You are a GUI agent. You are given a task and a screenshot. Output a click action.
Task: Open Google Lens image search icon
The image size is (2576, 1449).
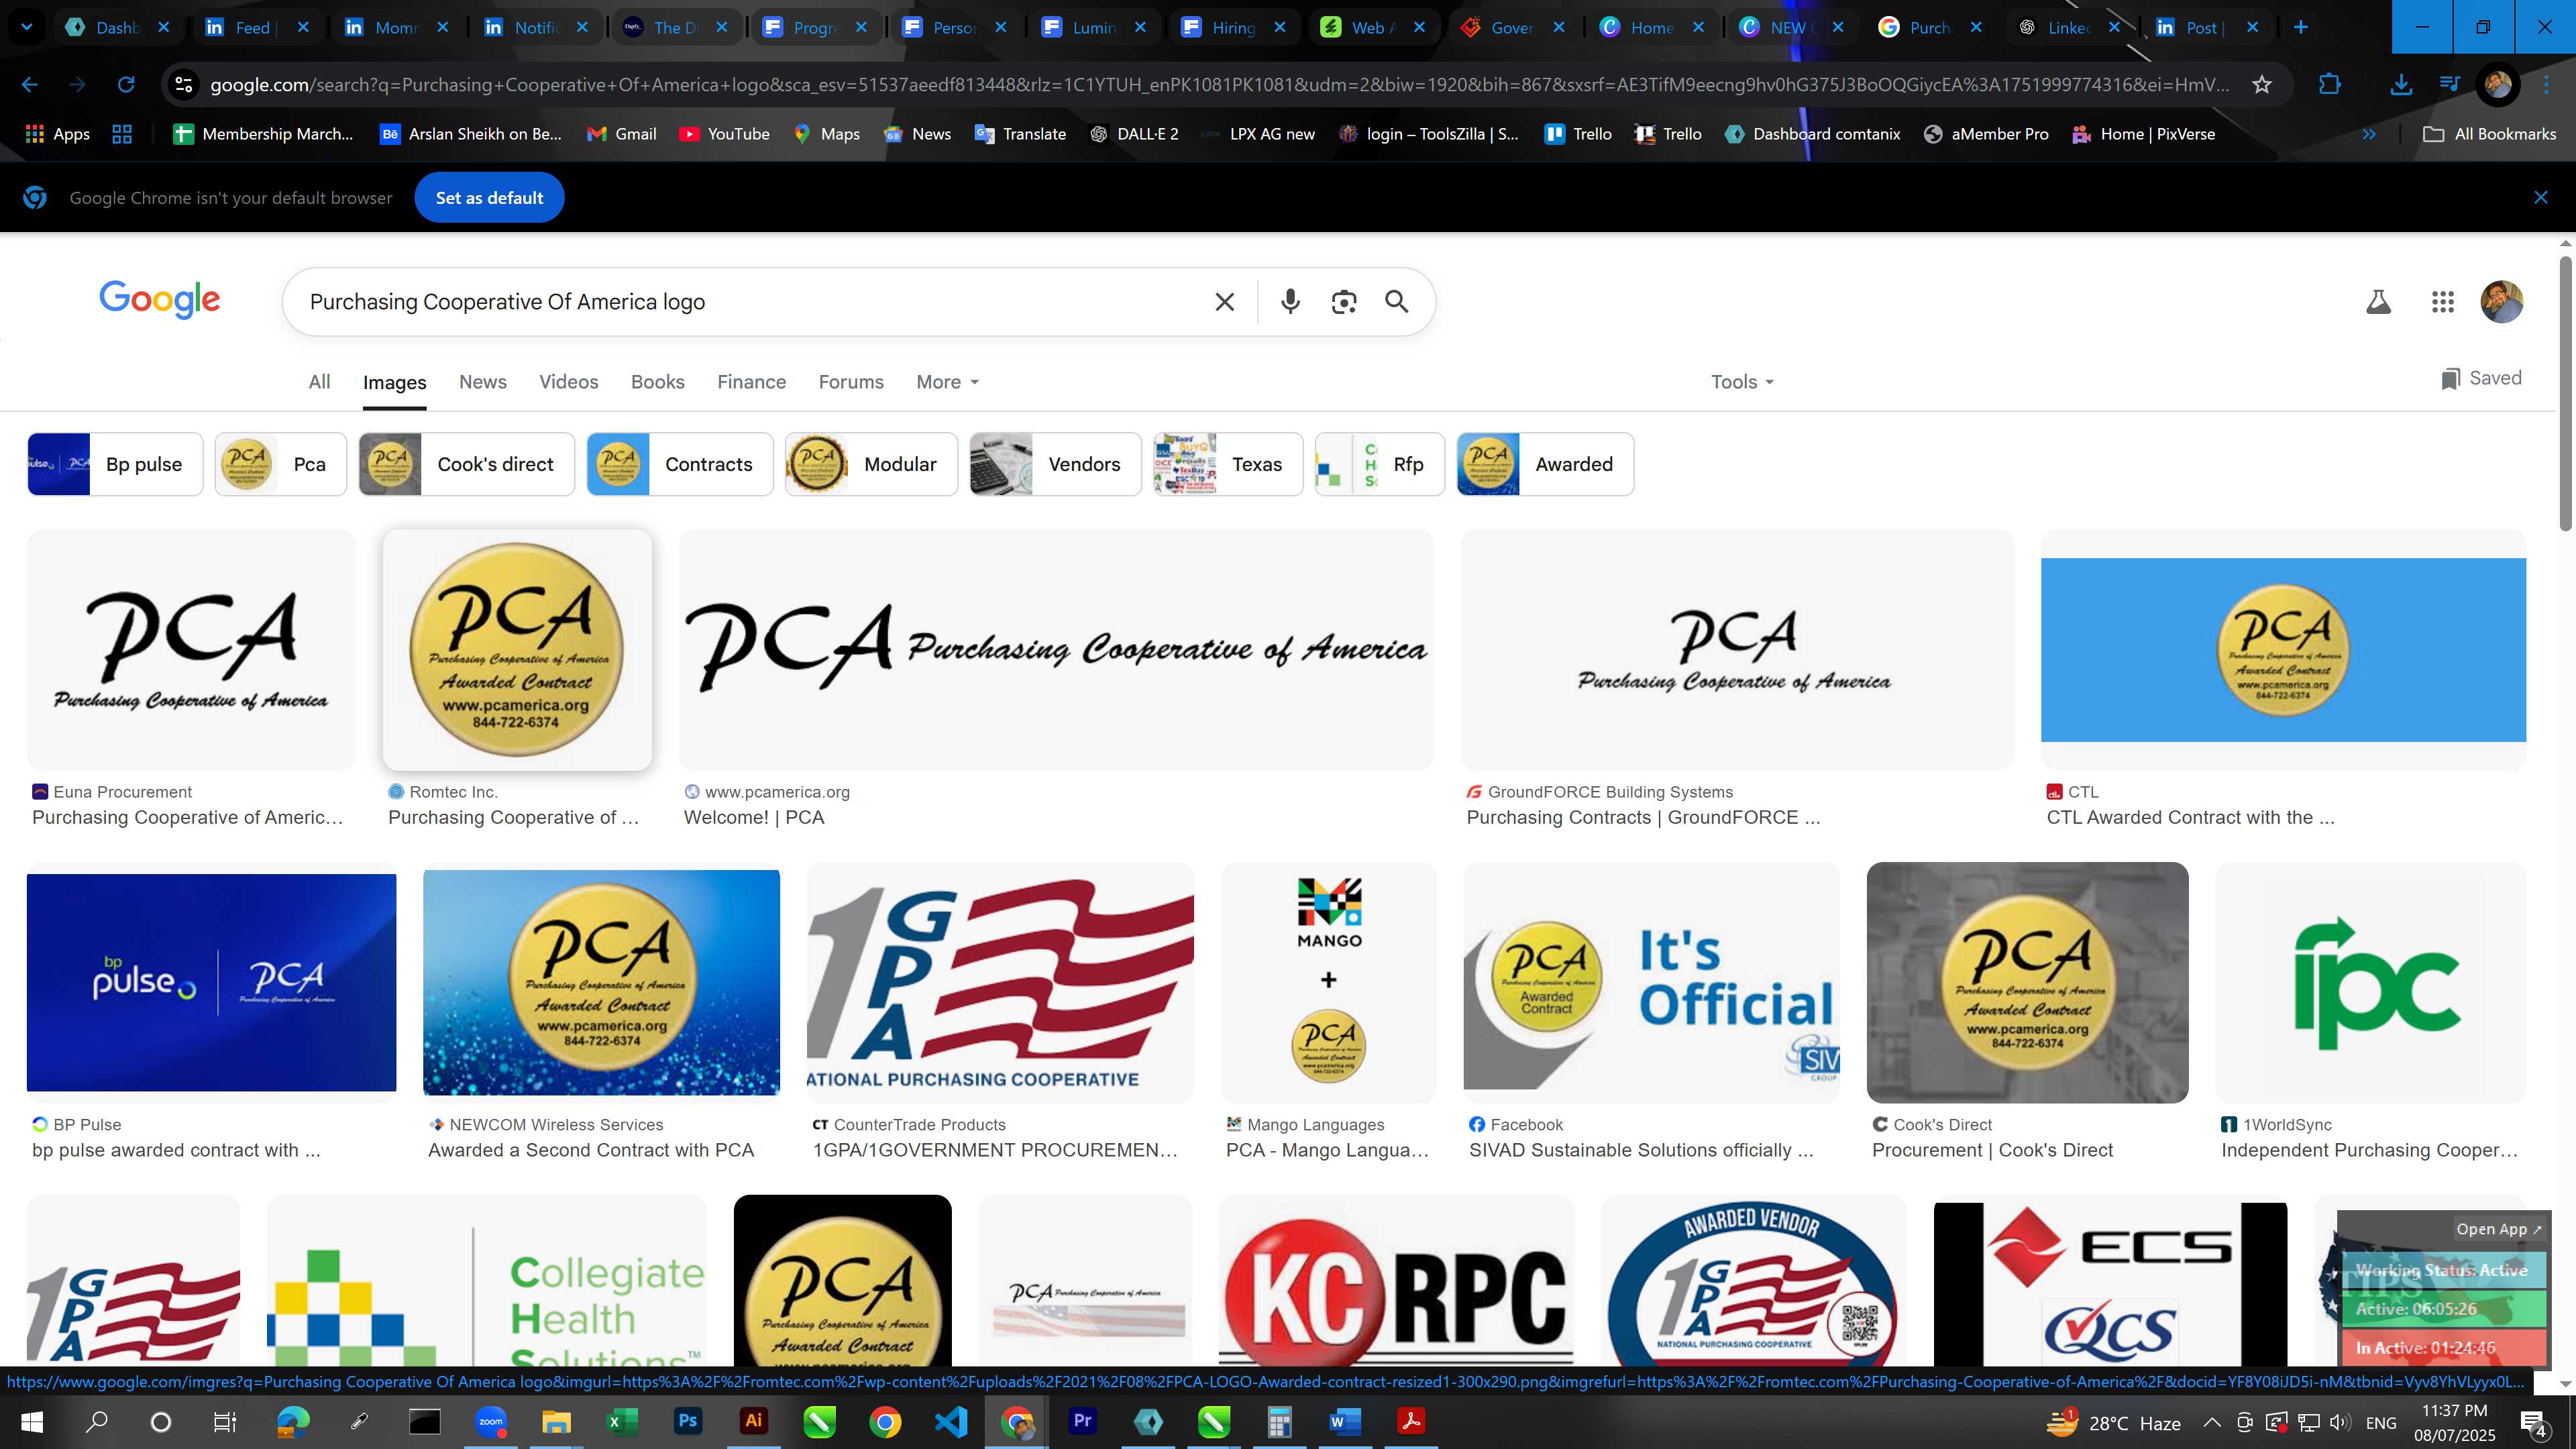1344,302
